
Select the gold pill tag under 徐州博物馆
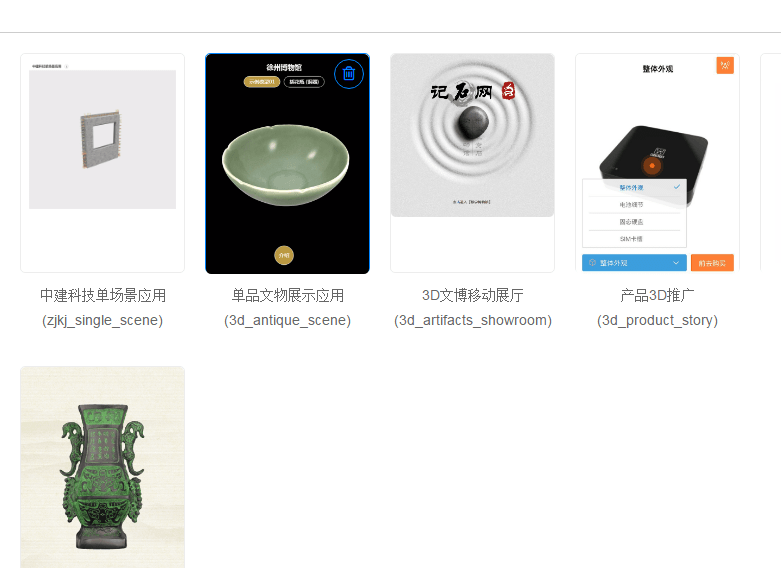point(262,82)
